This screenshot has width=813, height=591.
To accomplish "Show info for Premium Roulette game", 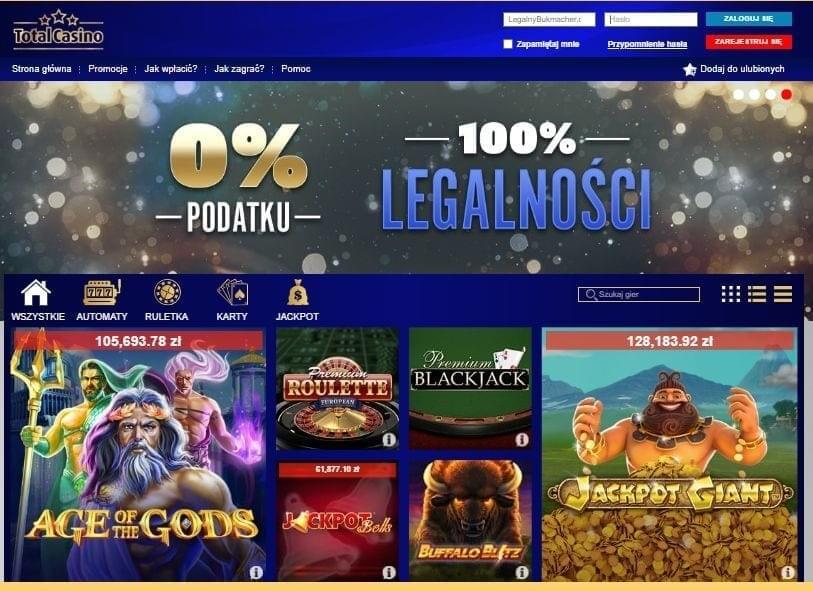I will 389,440.
